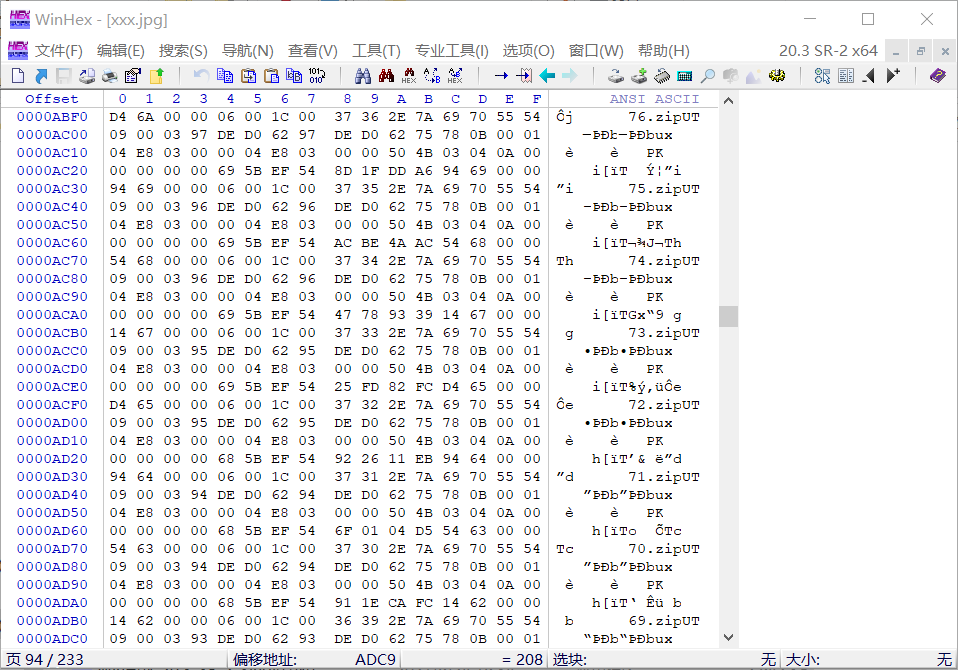Click the 偏移地址 ADC9 status field
This screenshot has height=670, width=958.
click(315, 660)
